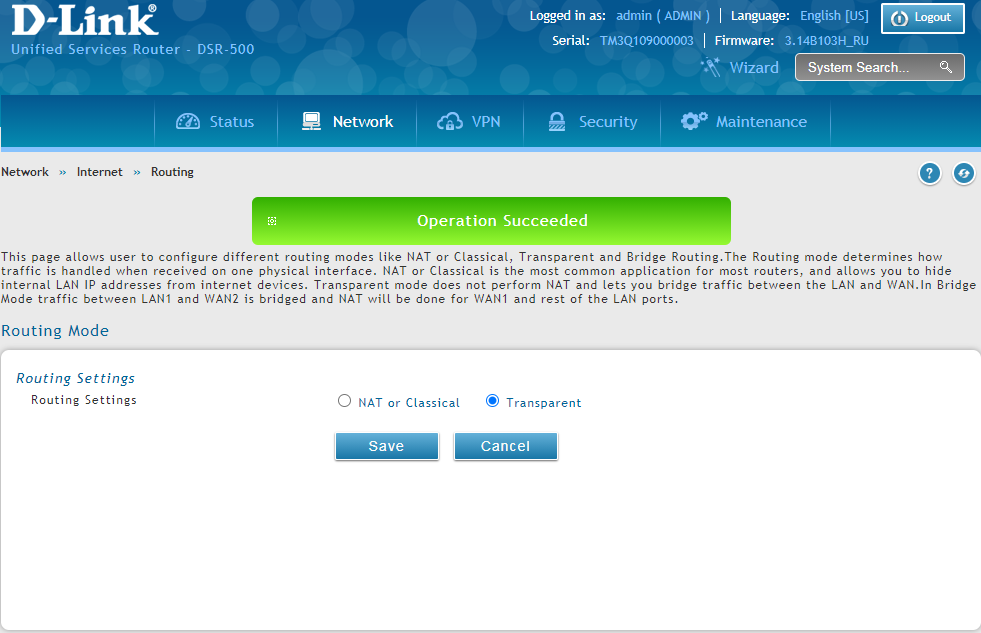Click the firmware version 3.14B103H_RU

[826, 41]
